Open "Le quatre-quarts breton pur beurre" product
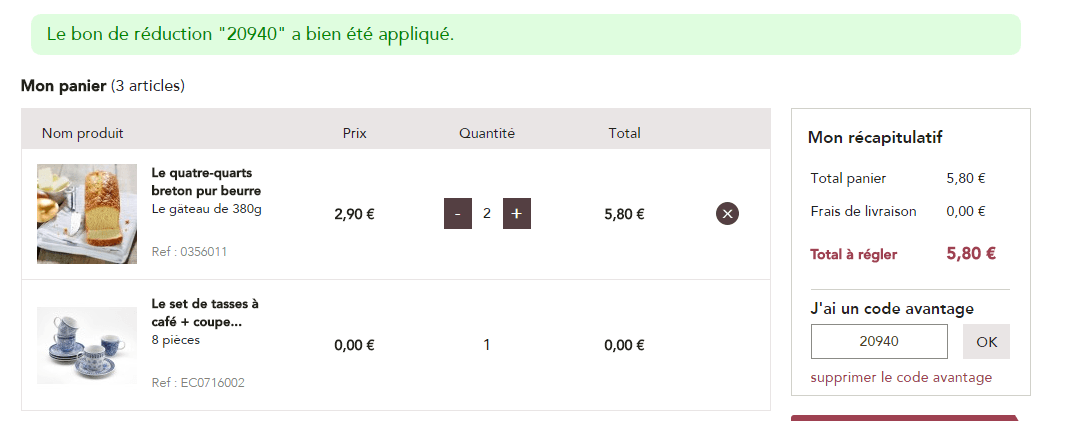1078x421 pixels. [206, 181]
